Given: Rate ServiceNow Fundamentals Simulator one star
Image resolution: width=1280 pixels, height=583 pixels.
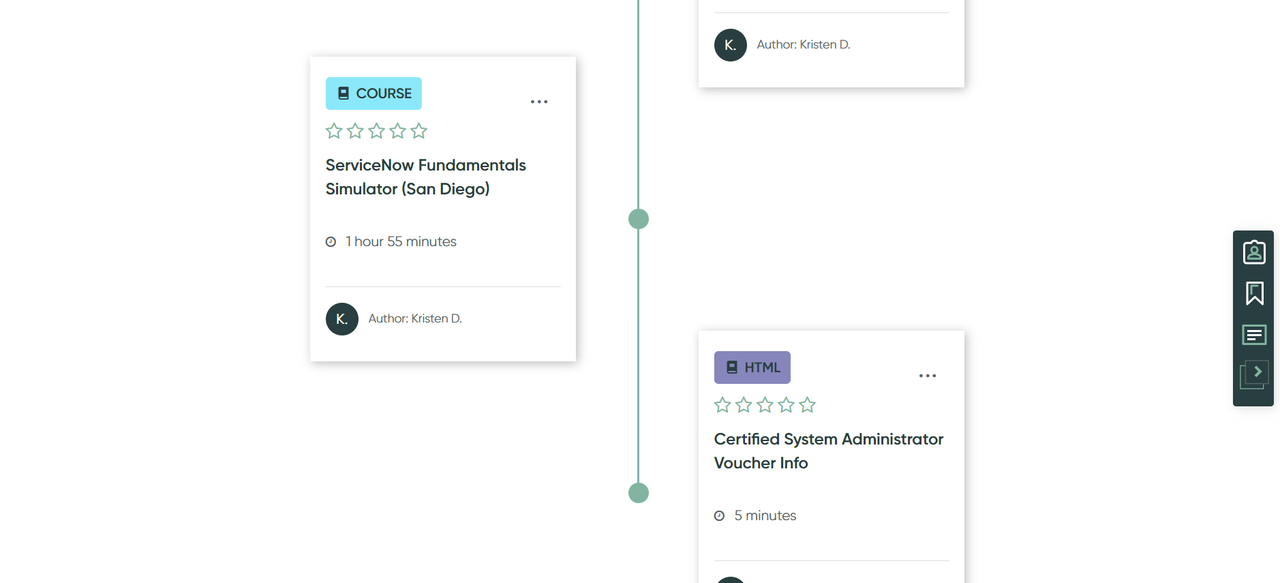Looking at the screenshot, I should 334,131.
